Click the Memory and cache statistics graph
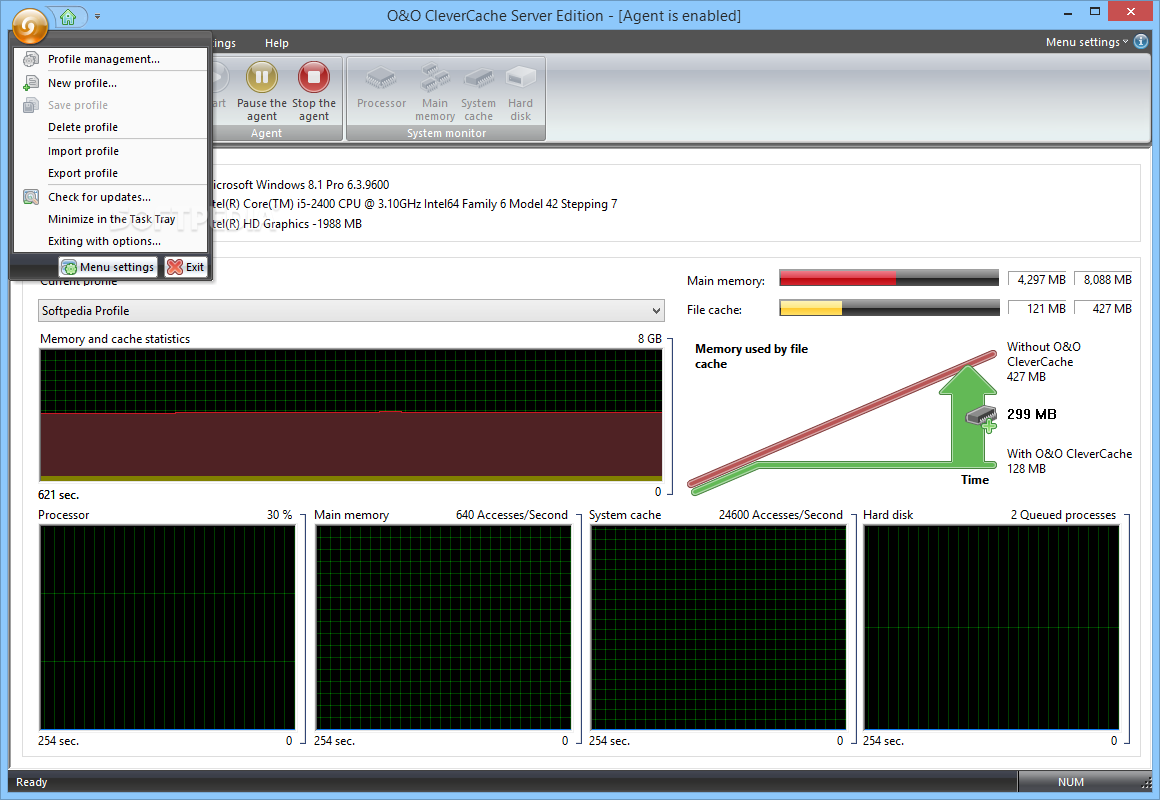 (x=351, y=415)
